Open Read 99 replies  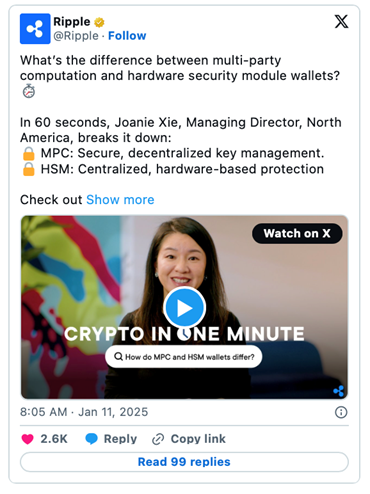184,462
